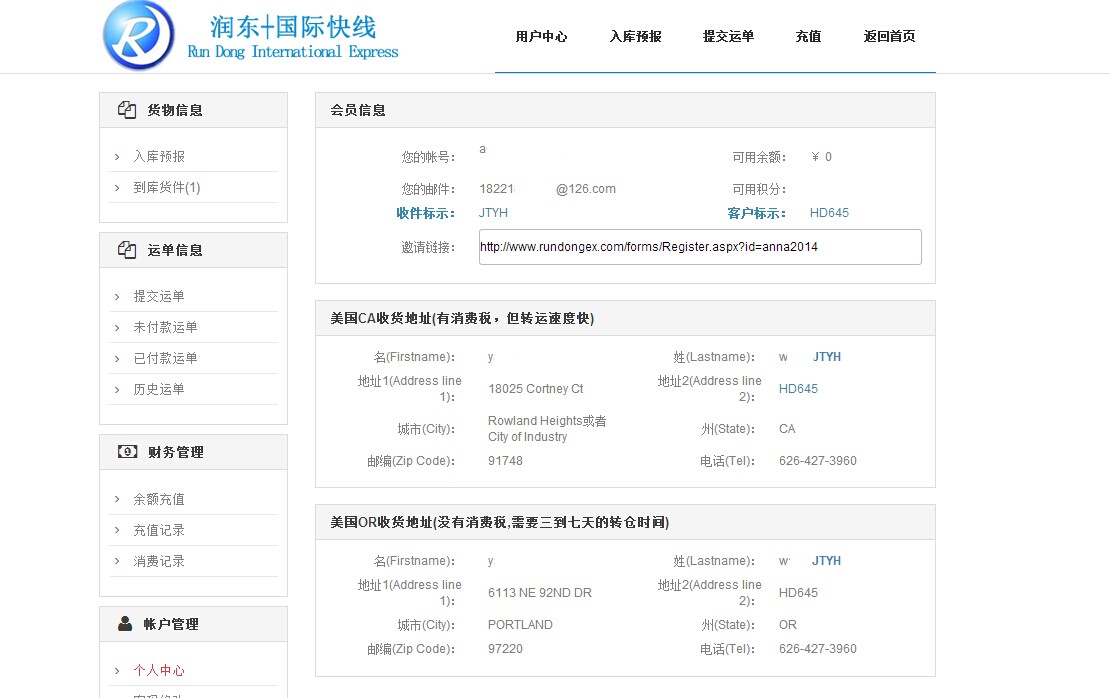This screenshot has height=698, width=1110.
Task: Click HD645 in CA address line 2
Action: click(x=798, y=389)
